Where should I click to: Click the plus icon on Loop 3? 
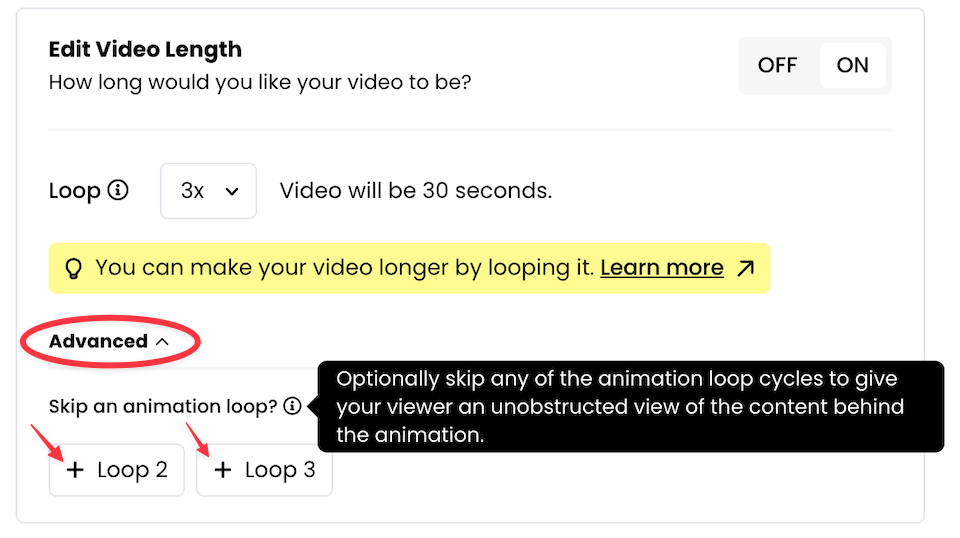point(223,469)
